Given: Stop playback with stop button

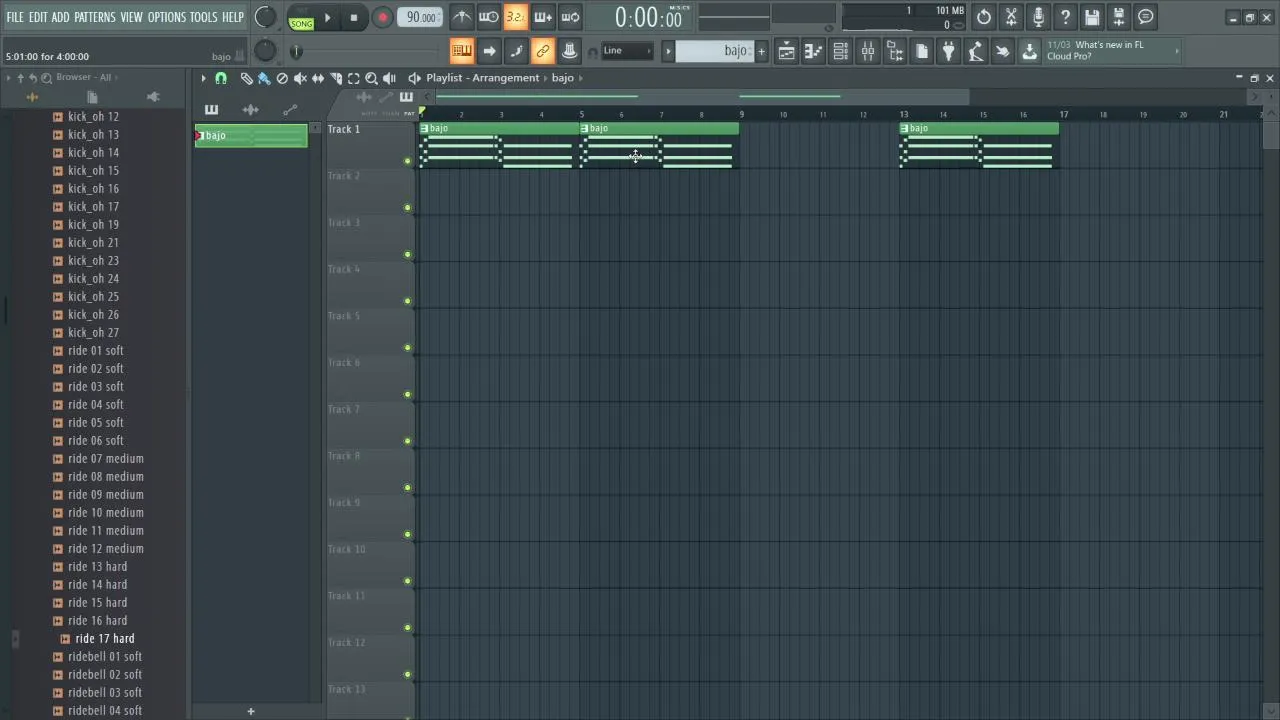Looking at the screenshot, I should [354, 17].
